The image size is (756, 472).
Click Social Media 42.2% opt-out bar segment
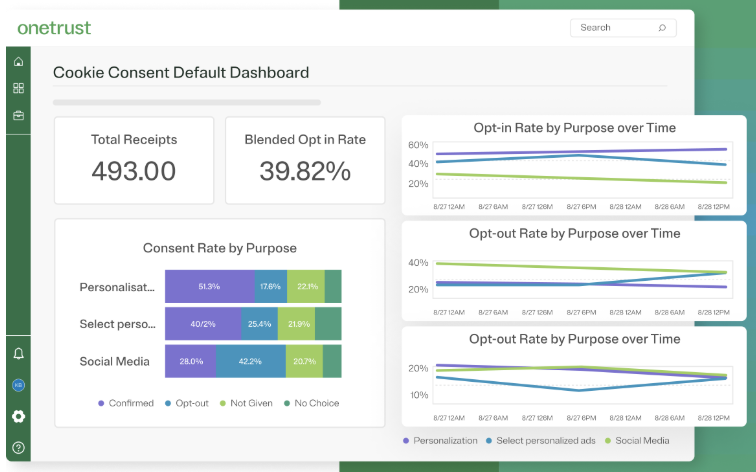coord(248,361)
